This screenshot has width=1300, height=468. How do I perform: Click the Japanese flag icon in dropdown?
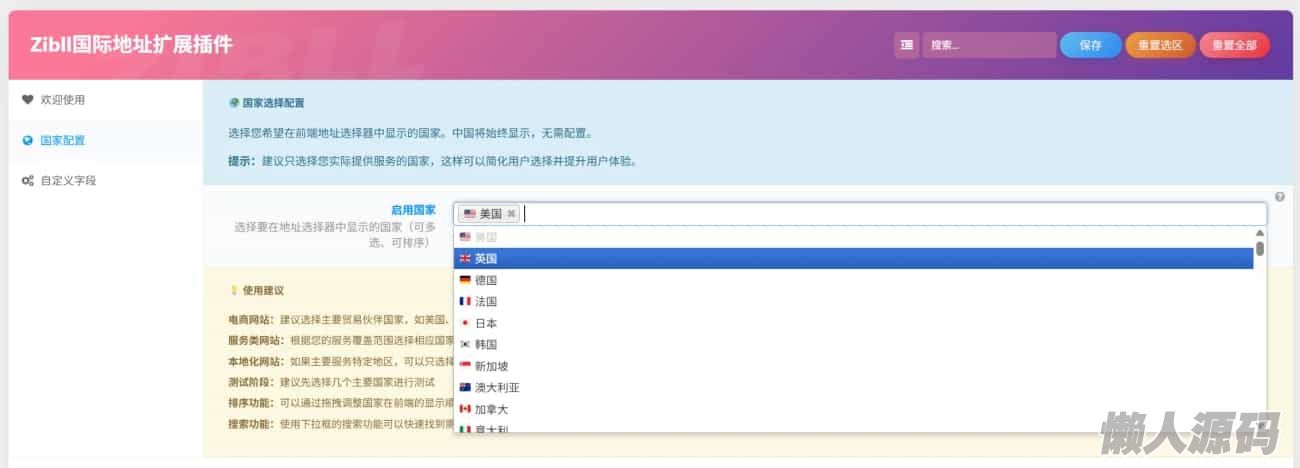[465, 323]
